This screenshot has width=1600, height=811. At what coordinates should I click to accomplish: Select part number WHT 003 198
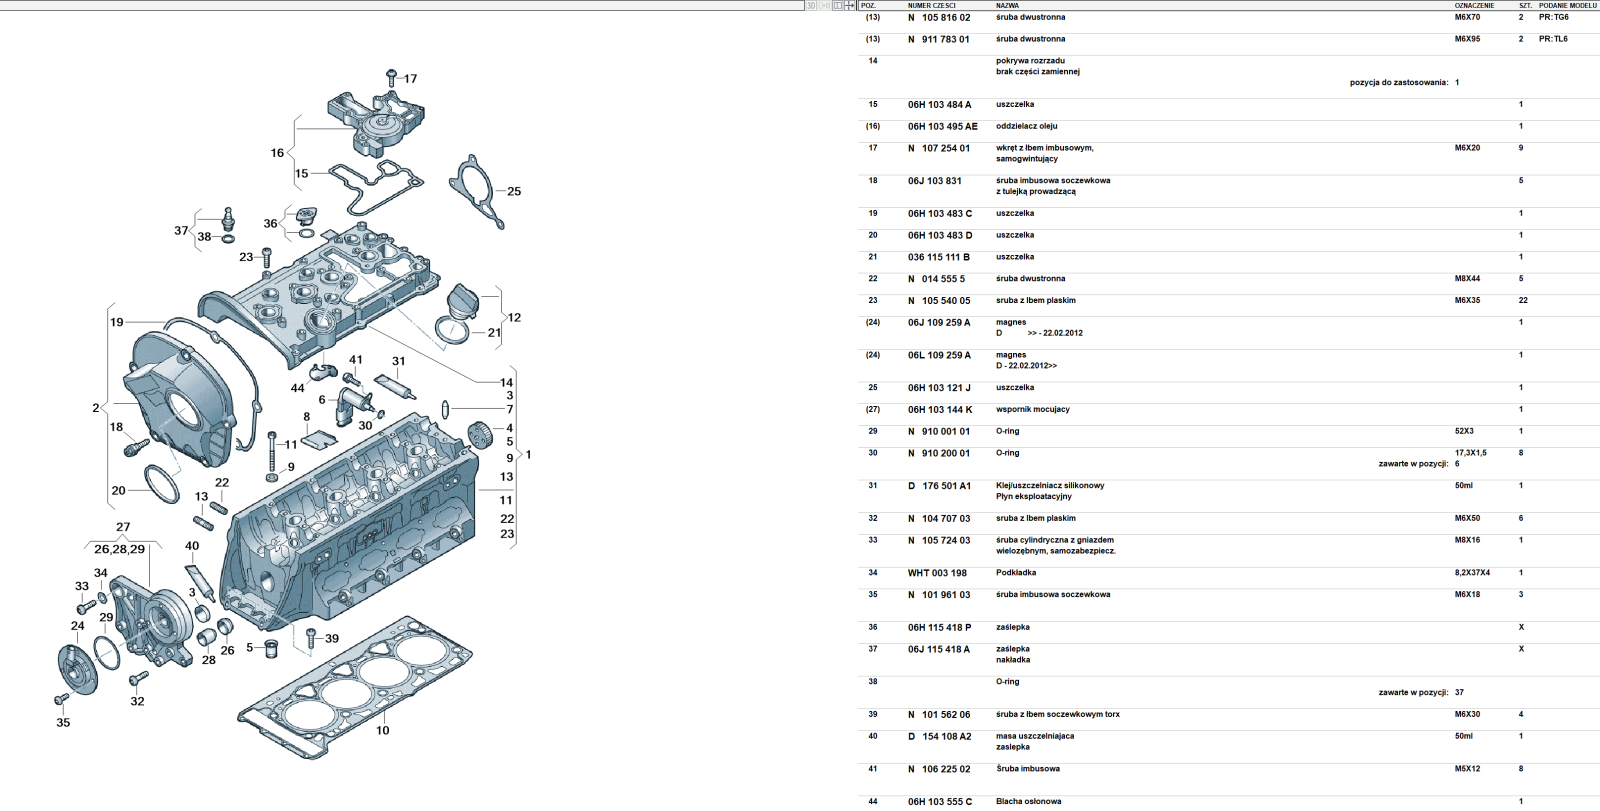pyautogui.click(x=937, y=573)
